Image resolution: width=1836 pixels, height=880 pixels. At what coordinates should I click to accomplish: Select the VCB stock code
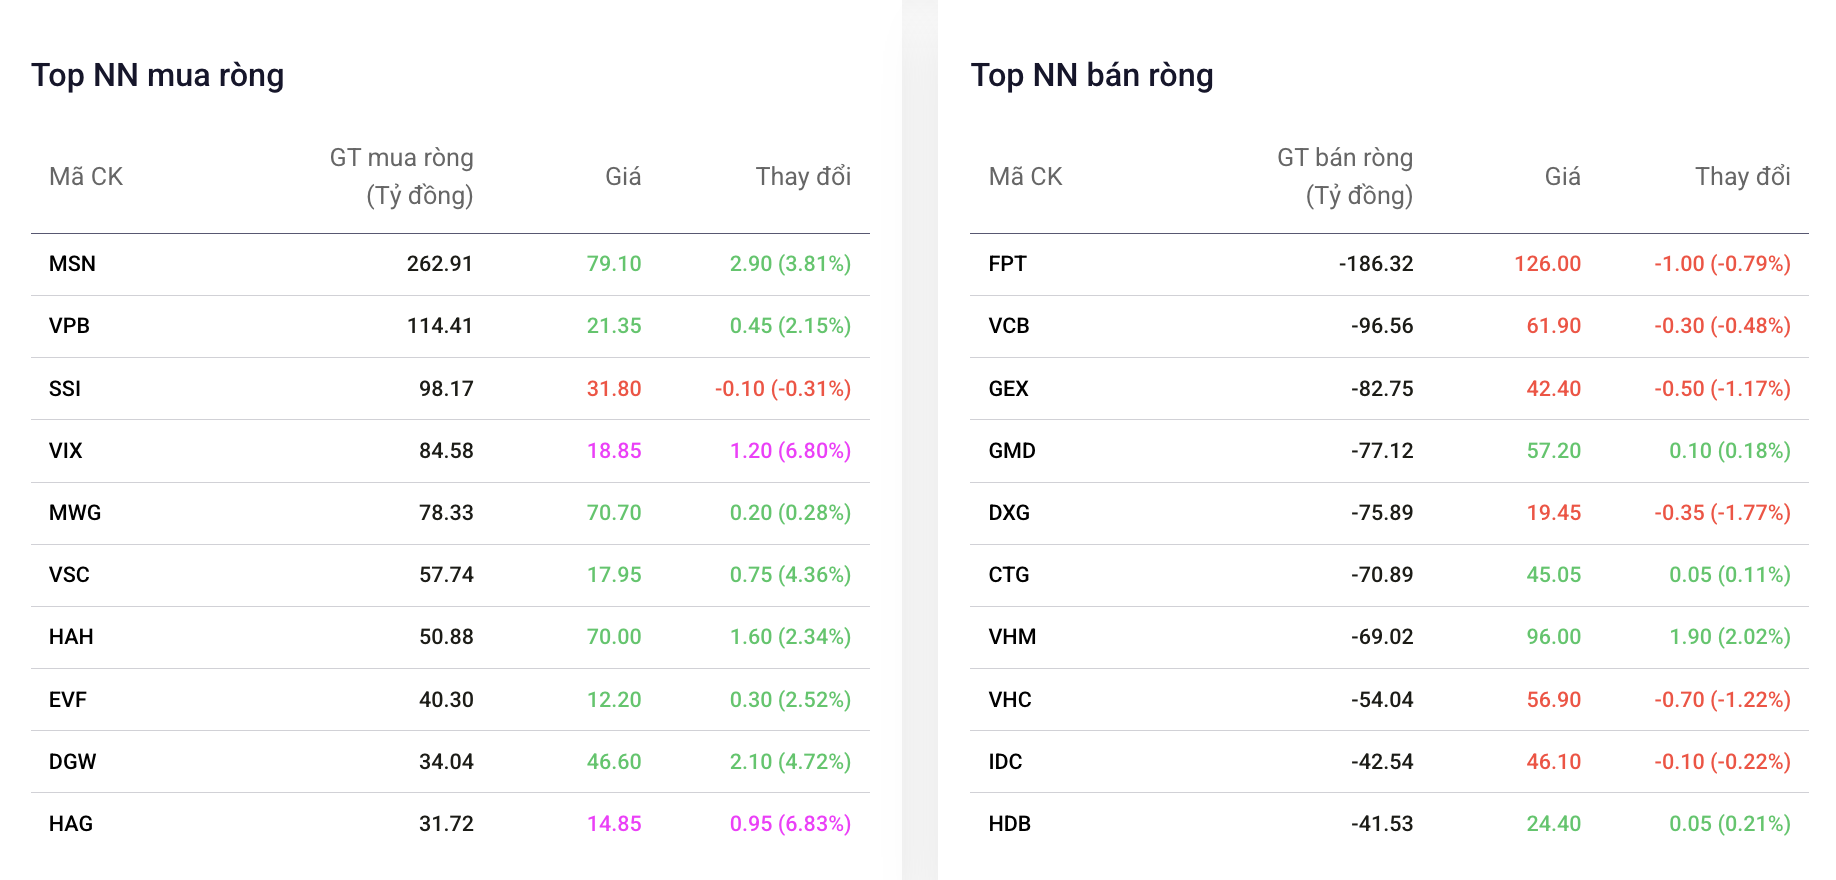[x=1008, y=326]
